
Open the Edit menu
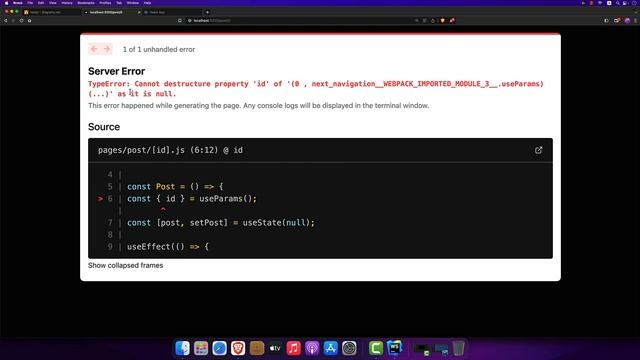pyautogui.click(x=41, y=3)
